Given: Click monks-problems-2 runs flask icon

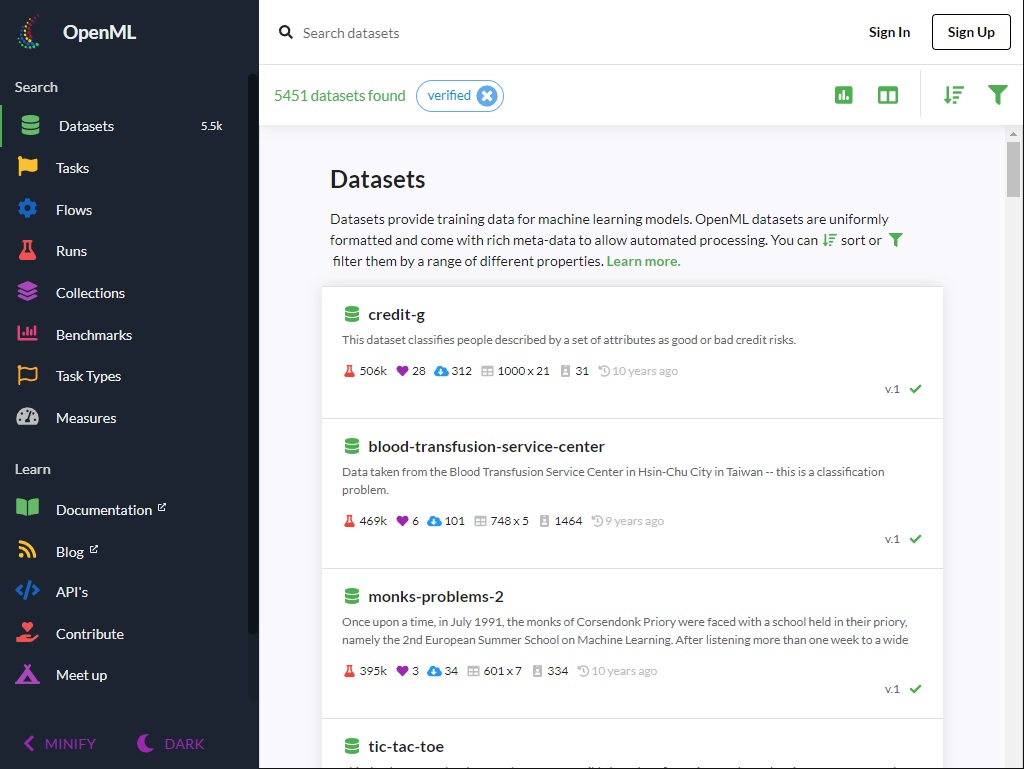Looking at the screenshot, I should pos(349,670).
